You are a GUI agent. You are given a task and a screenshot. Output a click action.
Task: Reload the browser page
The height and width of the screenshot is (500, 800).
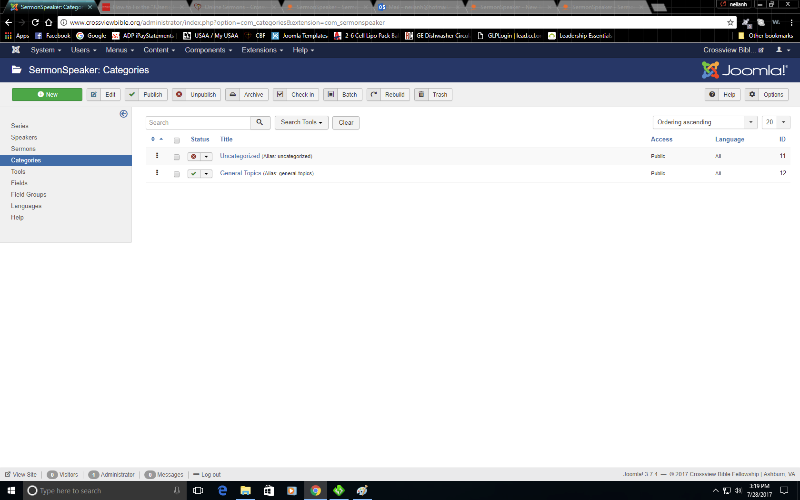35,22
